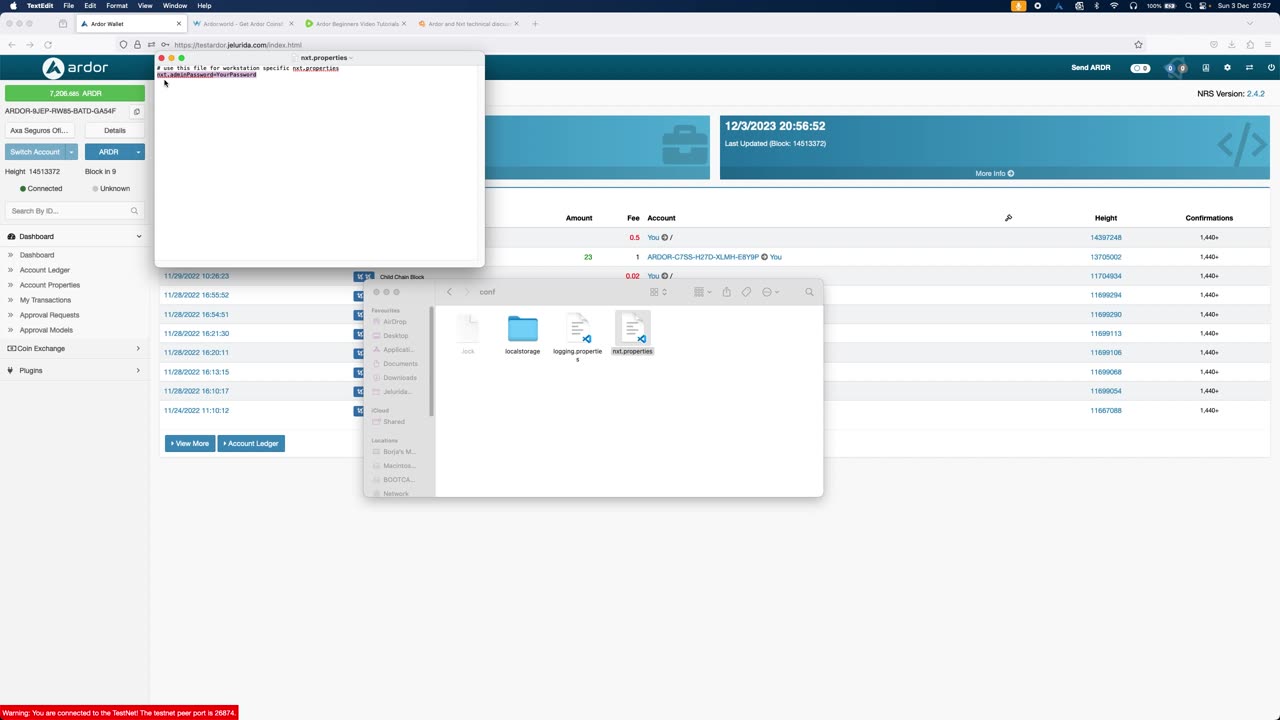Open the Switch Account dropdown arrow

(x=71, y=152)
